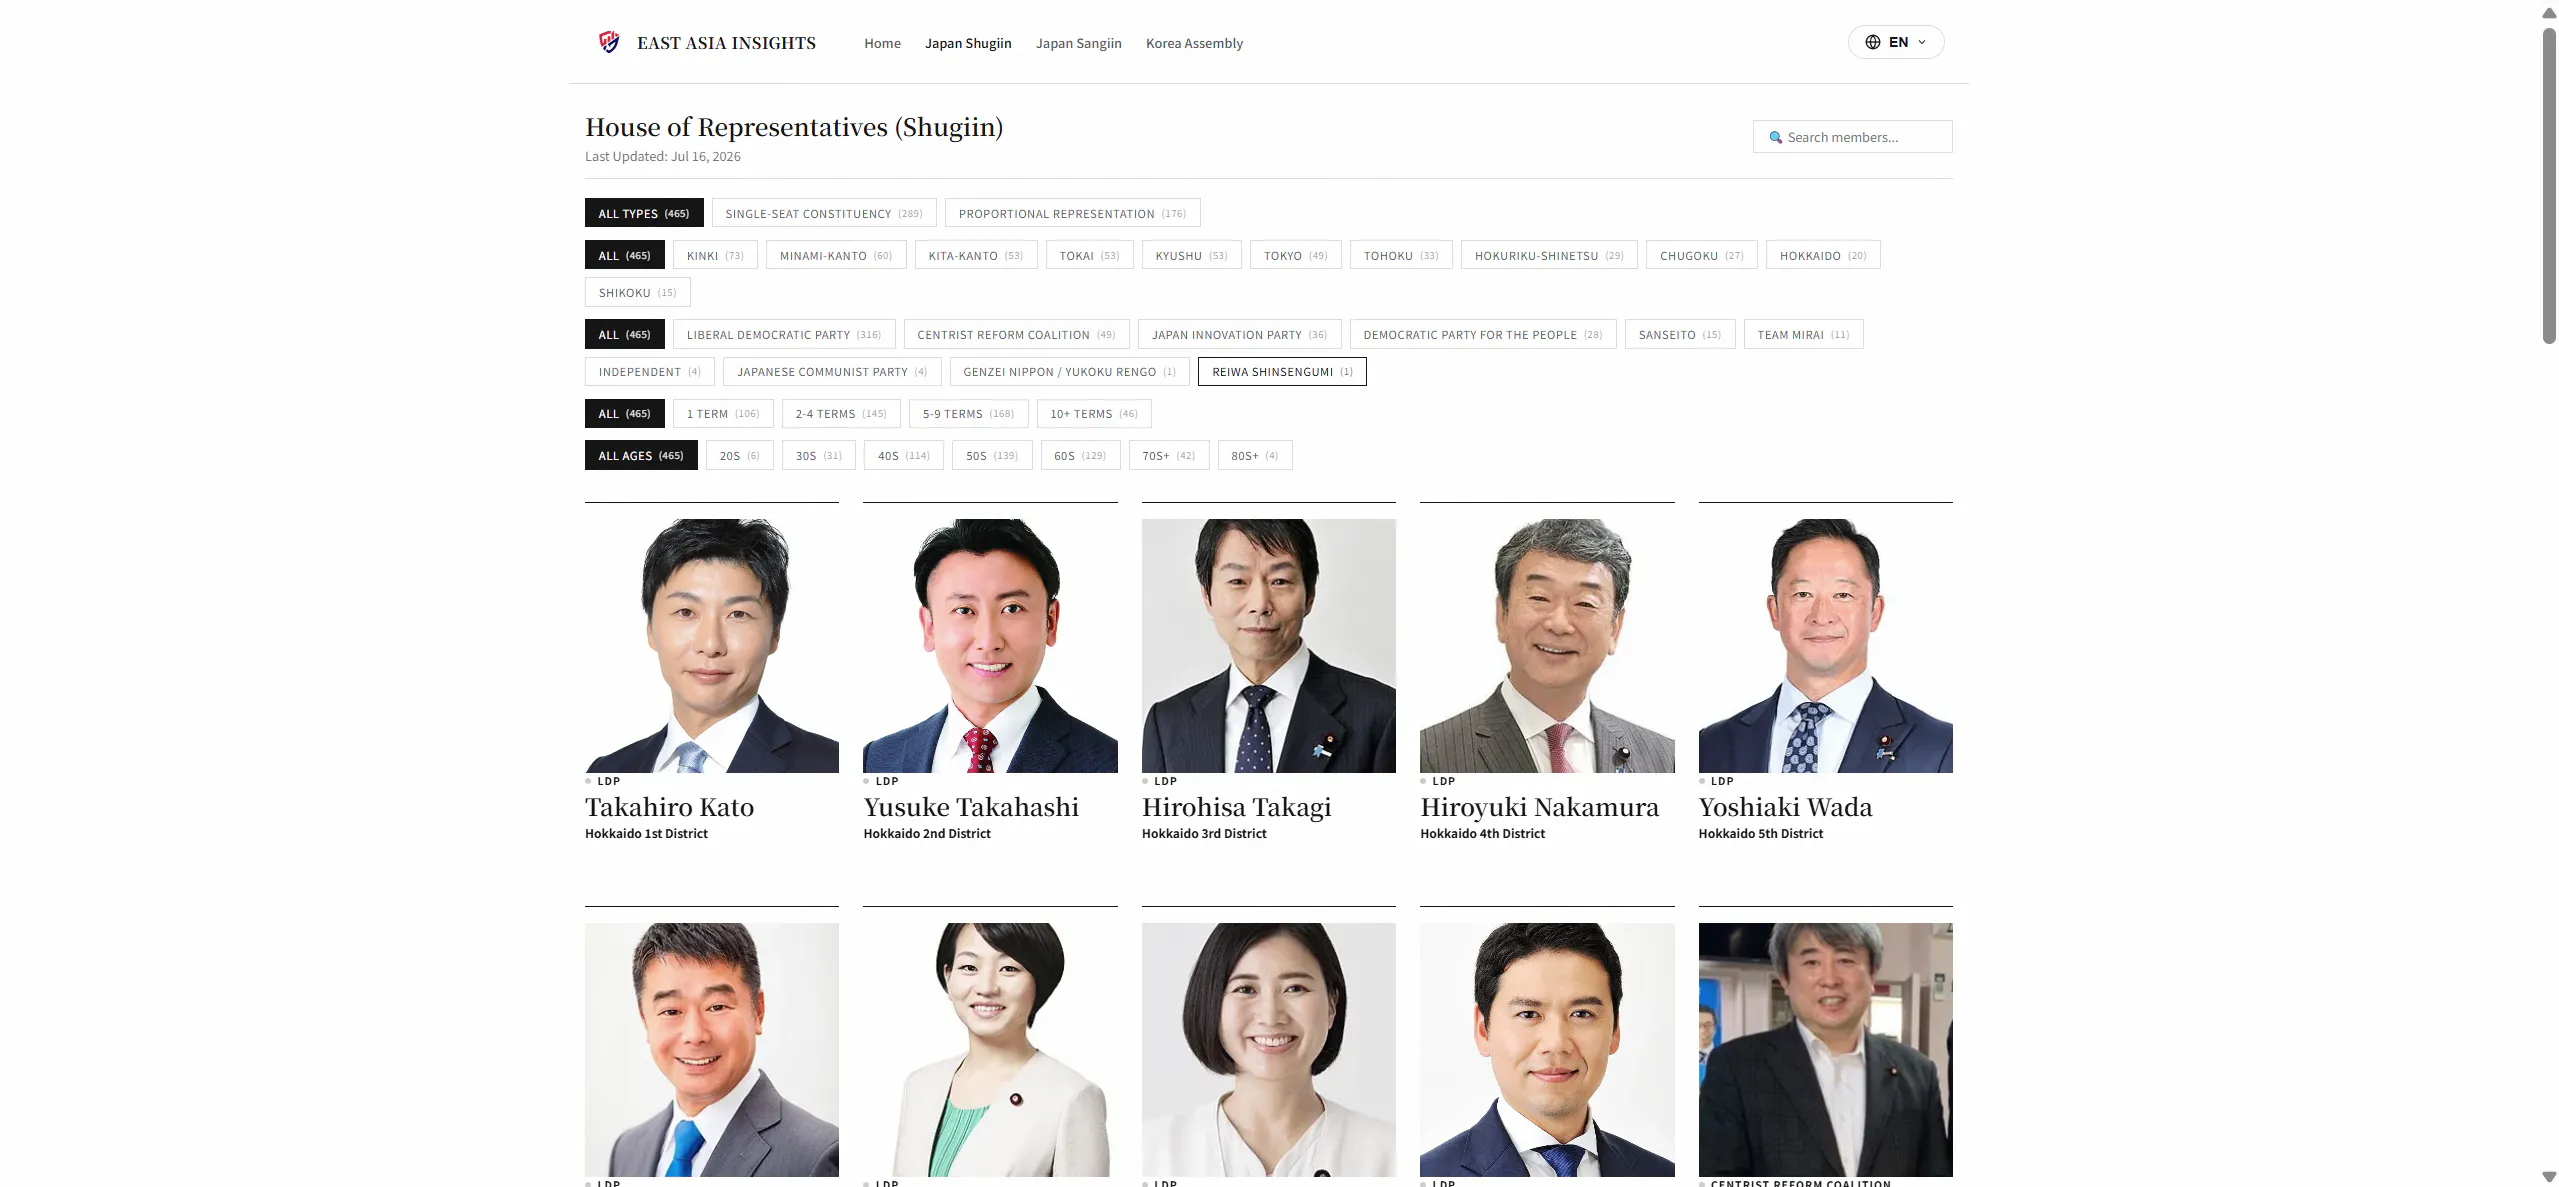Click the Last Updated: Jul 16, 2026 text

[663, 156]
